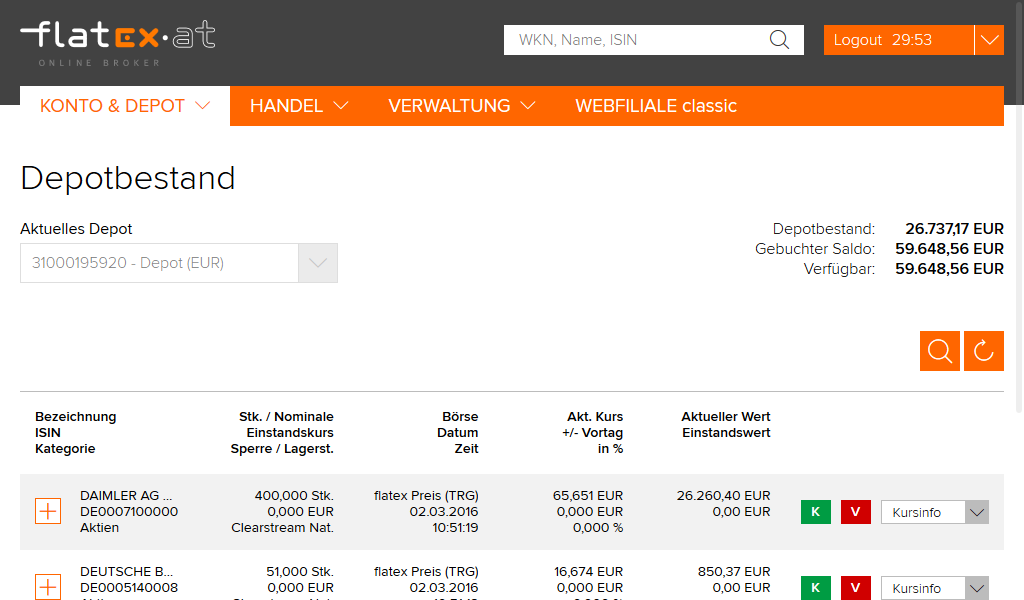
Task: Expand DEUTSCHE B... row with the plus icon
Action: 48,587
